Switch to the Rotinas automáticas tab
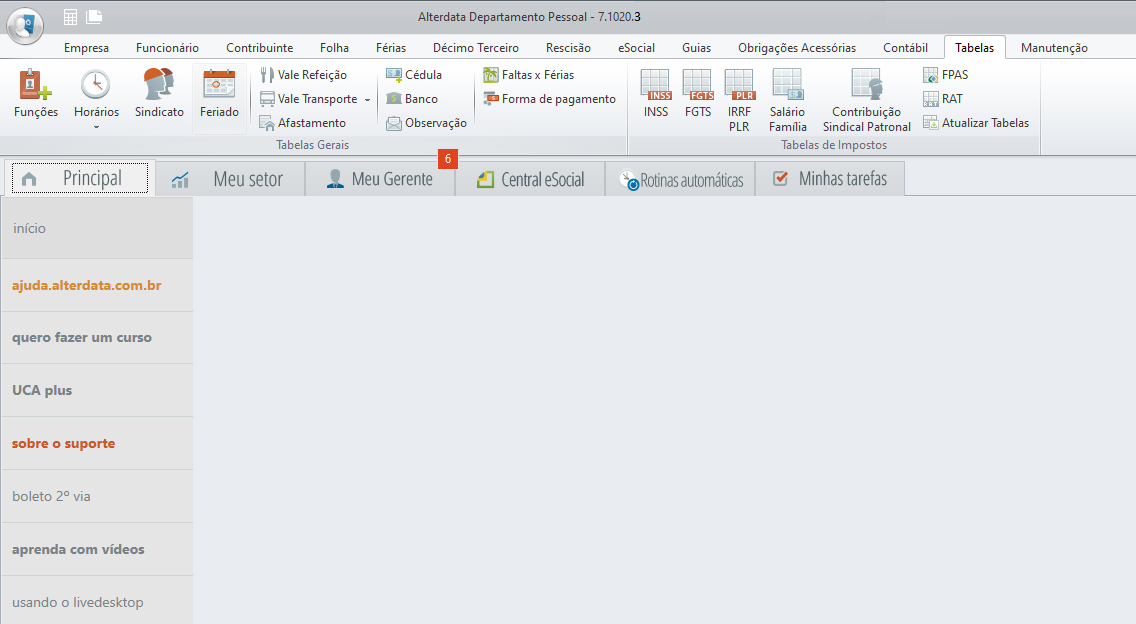This screenshot has height=624, width=1136. tap(680, 178)
